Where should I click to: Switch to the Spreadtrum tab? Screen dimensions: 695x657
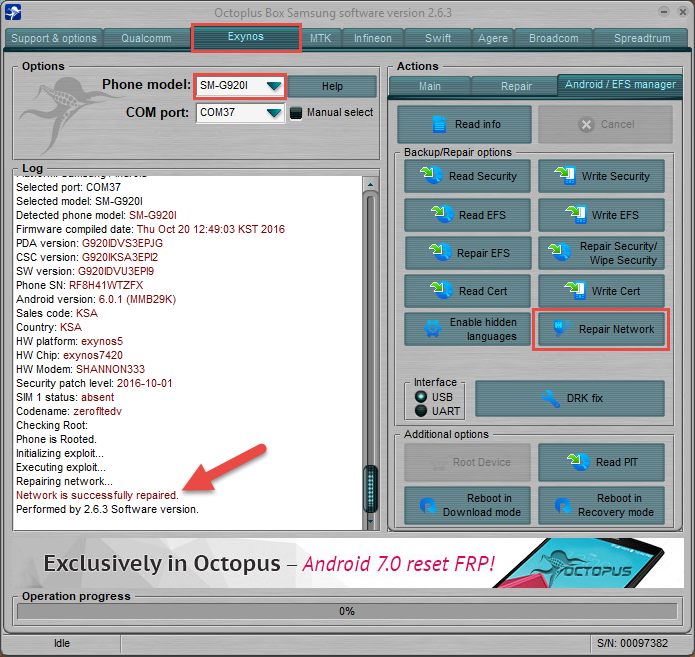642,38
